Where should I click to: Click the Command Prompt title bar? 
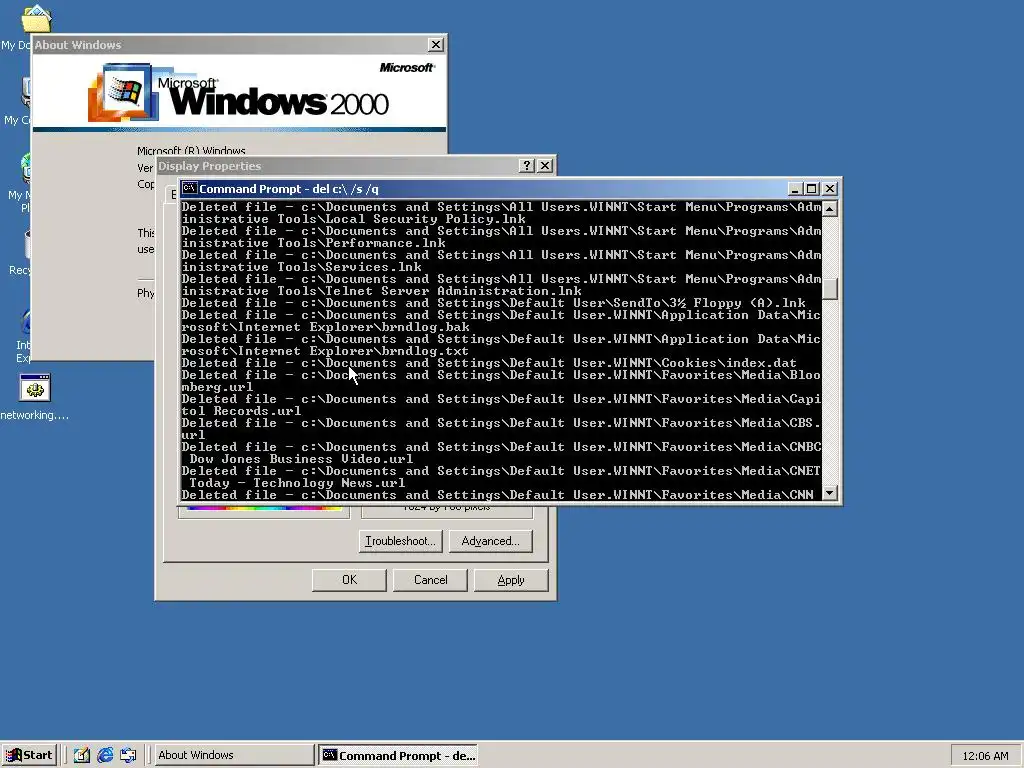pyautogui.click(x=483, y=189)
